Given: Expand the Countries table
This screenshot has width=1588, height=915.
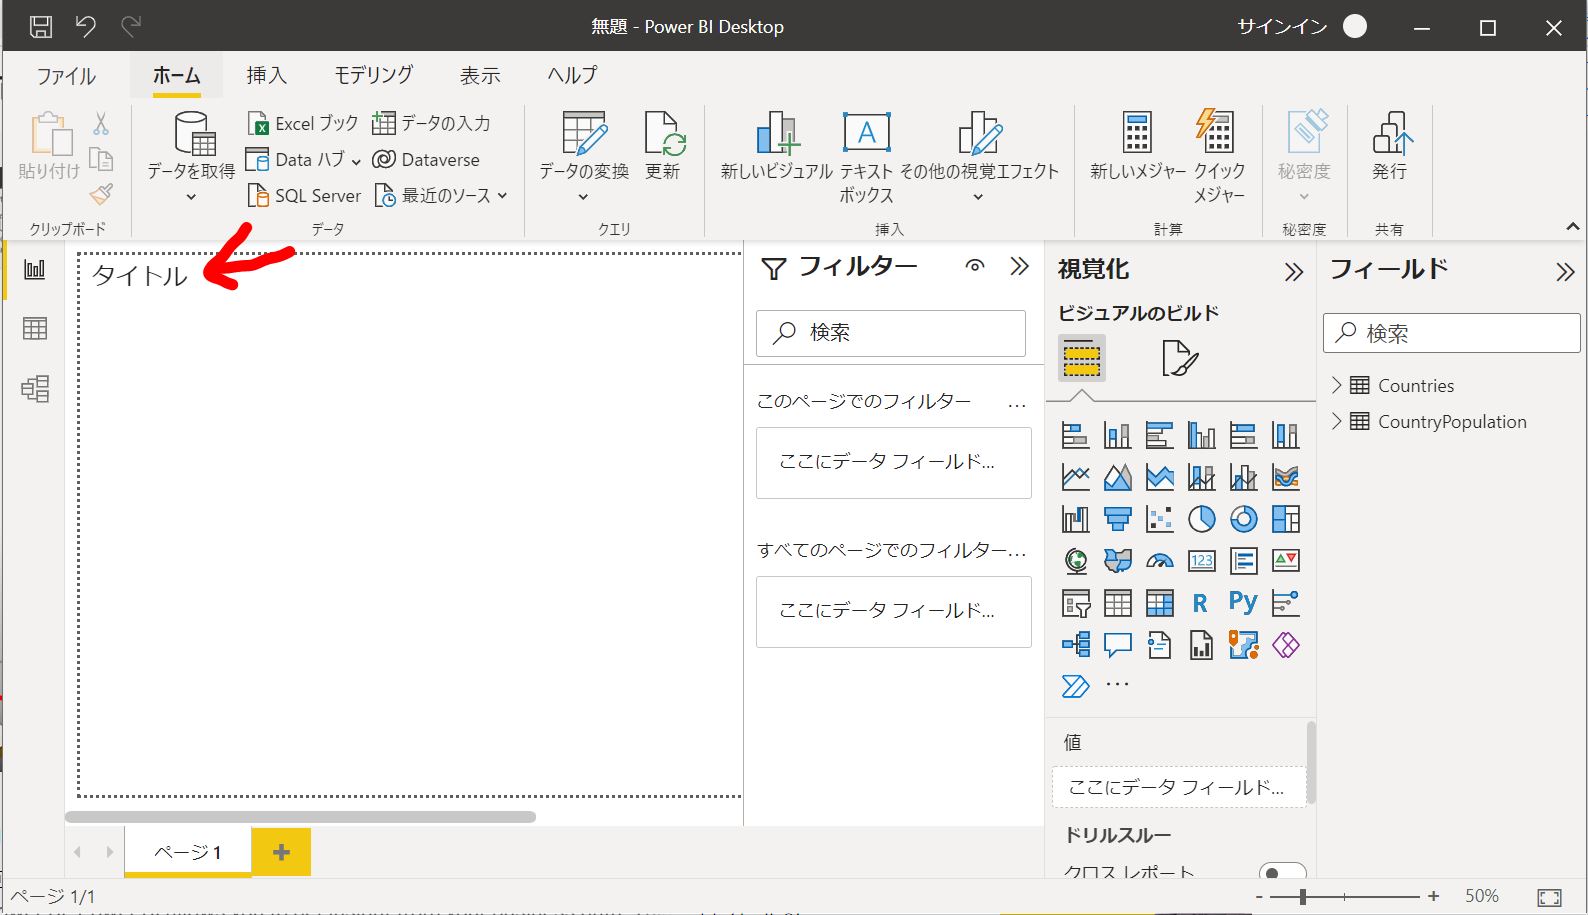Looking at the screenshot, I should [1337, 385].
